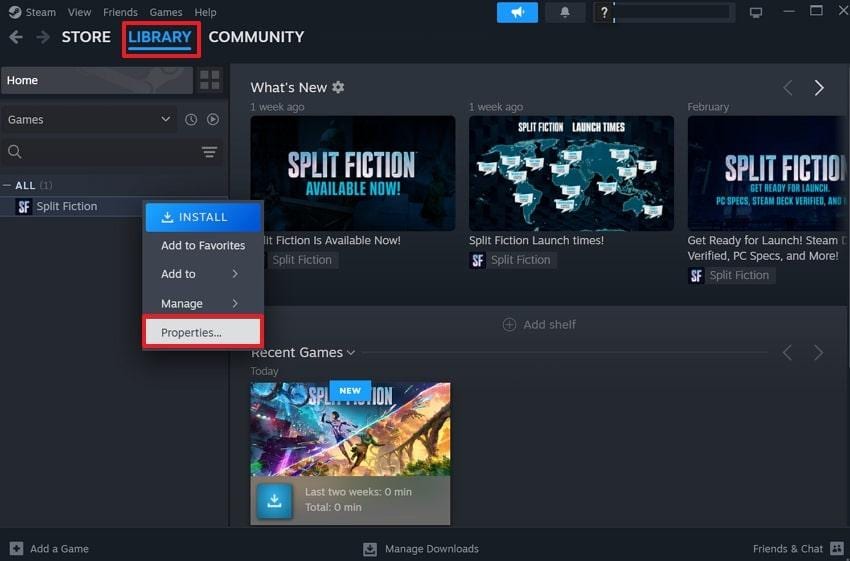This screenshot has width=850, height=561.
Task: Open the notifications bell
Action: click(x=565, y=12)
